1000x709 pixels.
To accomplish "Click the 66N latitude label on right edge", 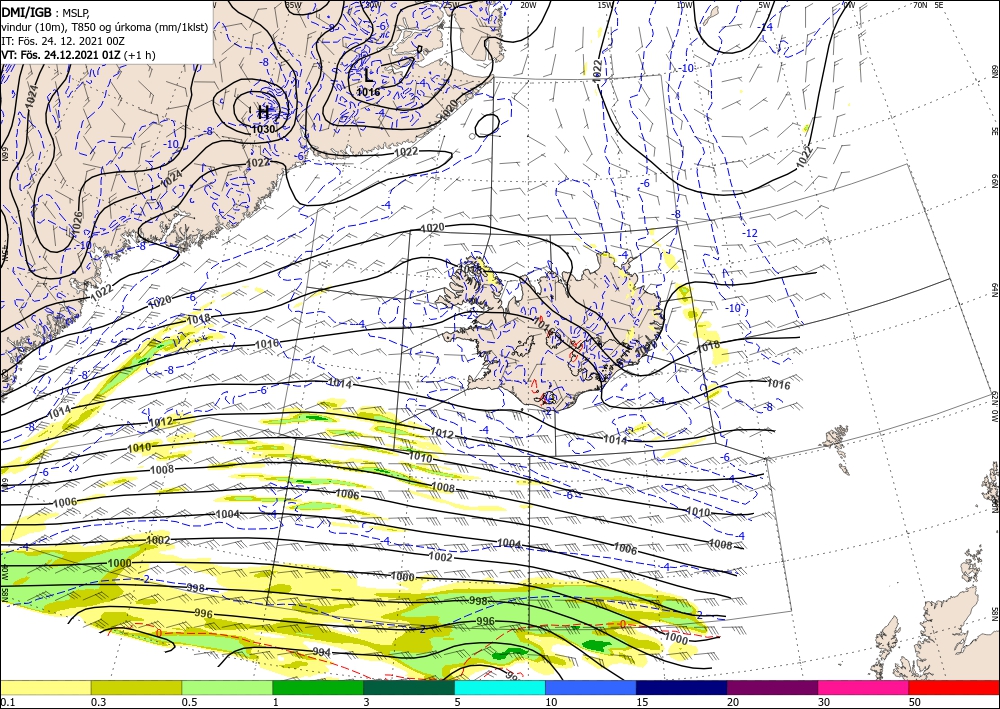I will (x=994, y=183).
